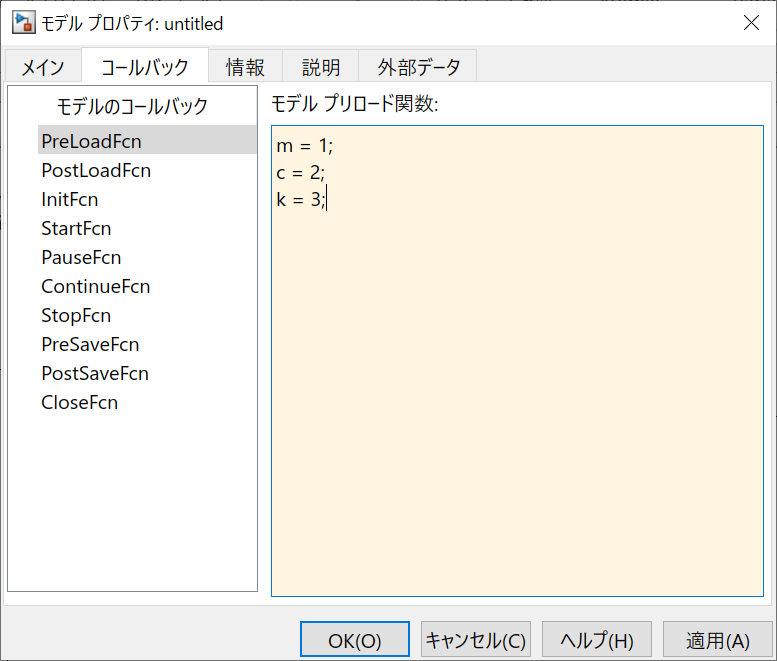This screenshot has width=777, height=661.
Task: Select the InitFcn callback
Action: tap(70, 199)
